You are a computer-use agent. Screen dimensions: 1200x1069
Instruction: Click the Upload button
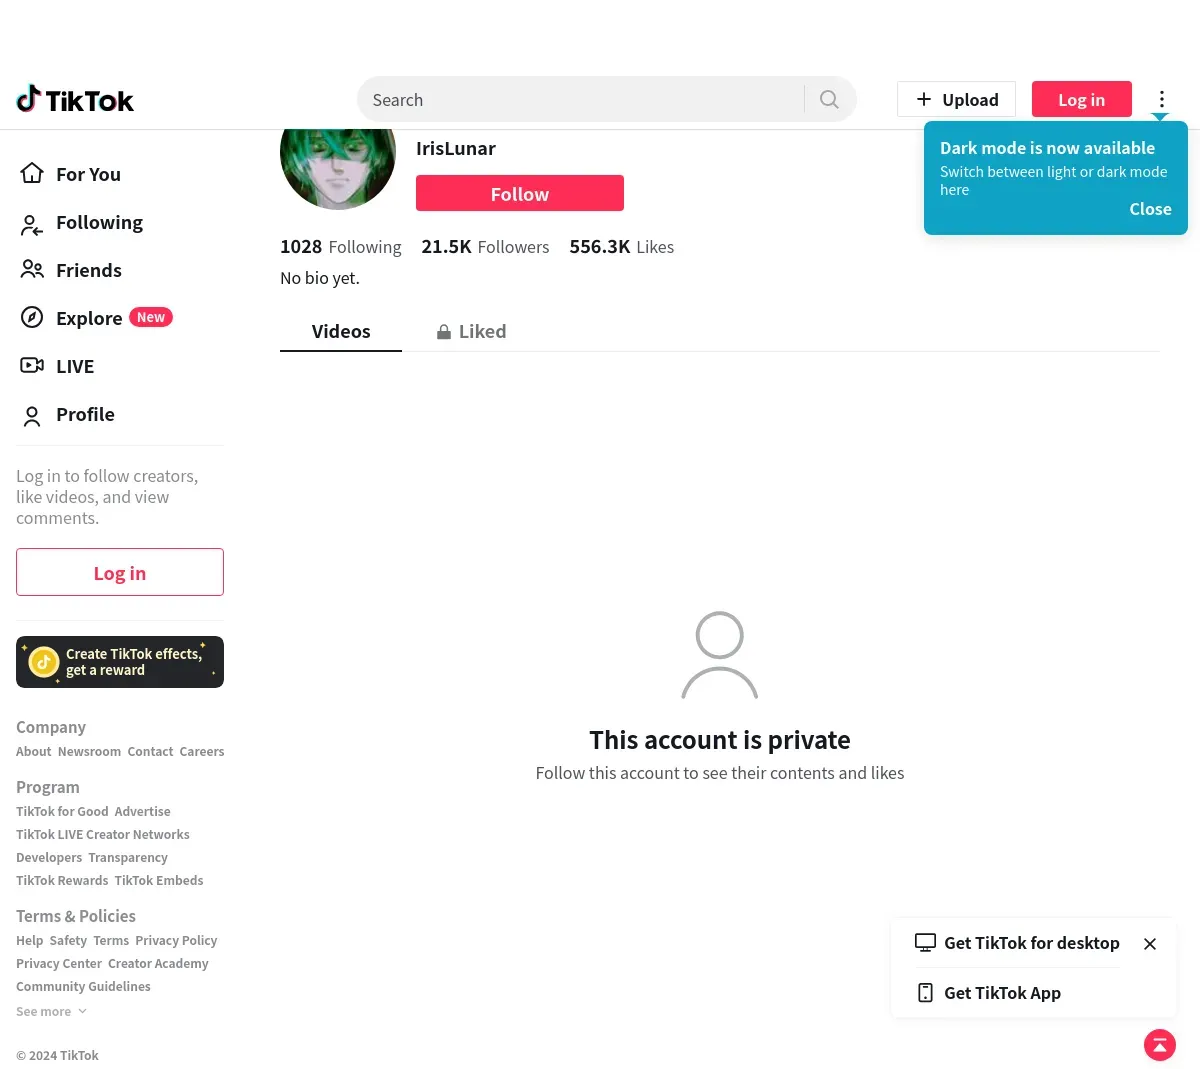[x=957, y=99]
